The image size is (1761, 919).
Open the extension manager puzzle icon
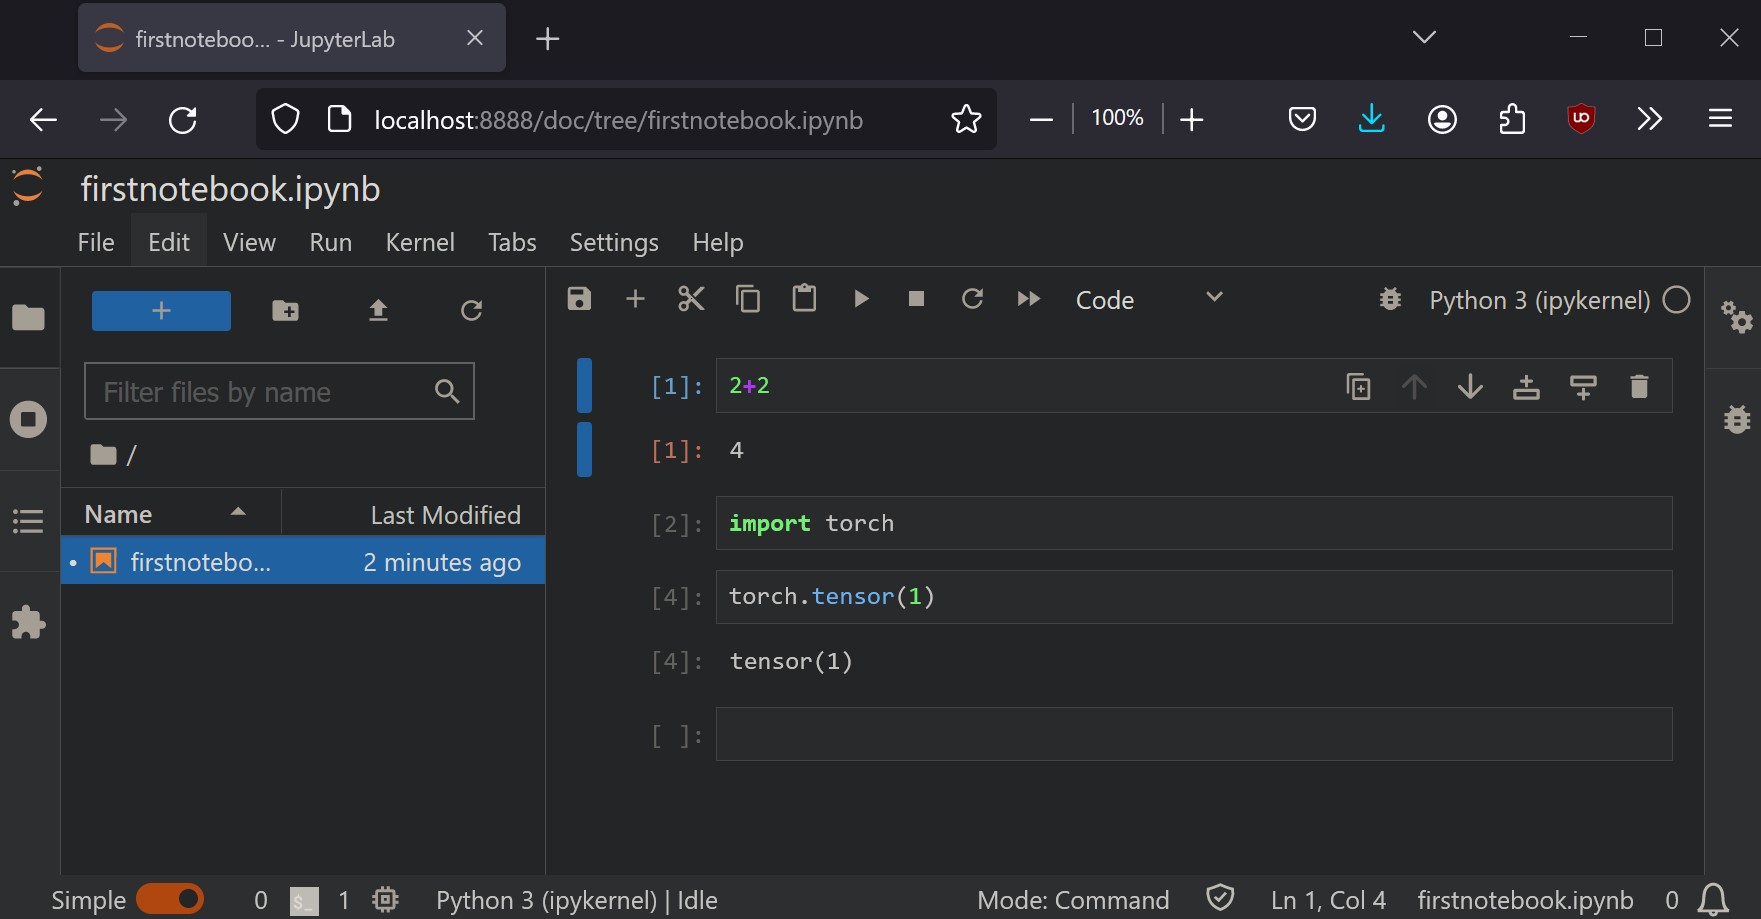pos(28,623)
